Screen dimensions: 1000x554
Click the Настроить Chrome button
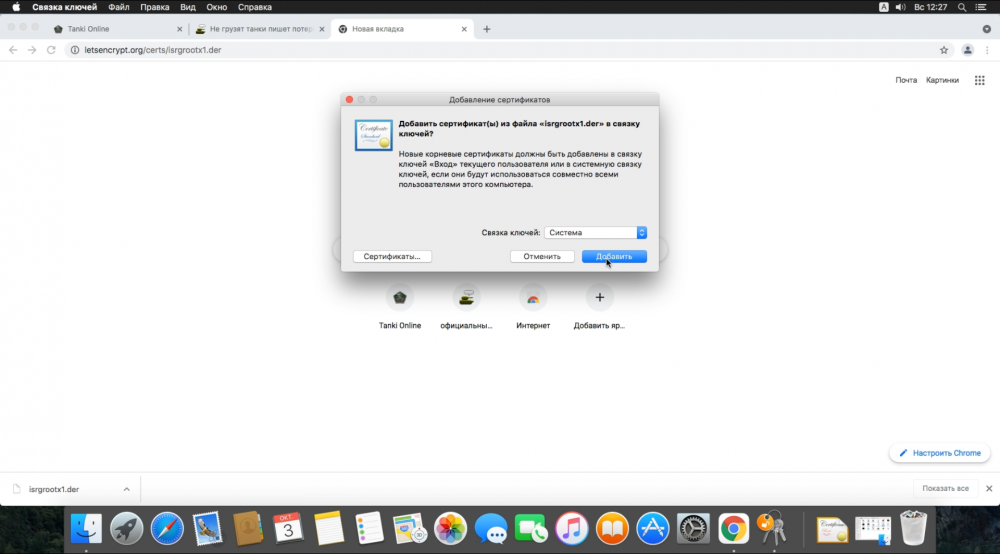click(939, 453)
